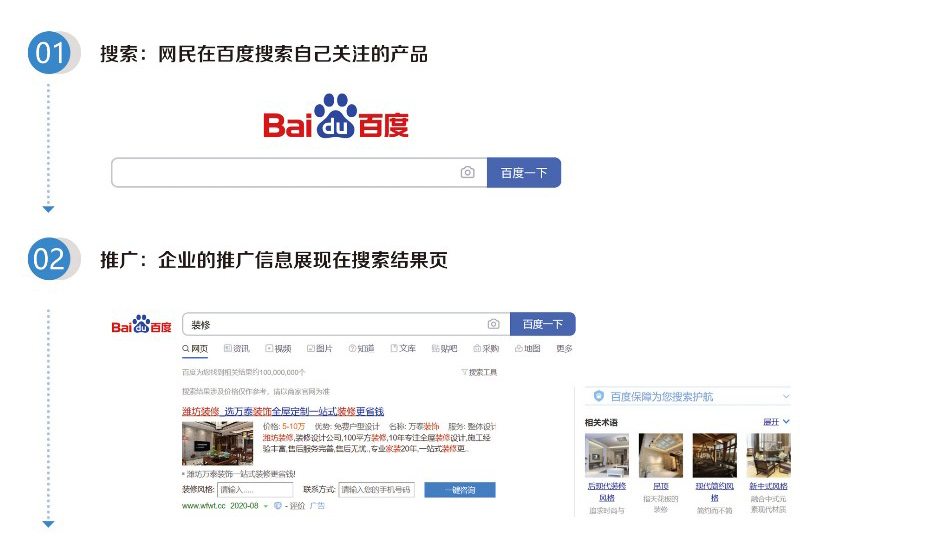Switch to the 地图 tab
The height and width of the screenshot is (549, 941).
click(528, 349)
